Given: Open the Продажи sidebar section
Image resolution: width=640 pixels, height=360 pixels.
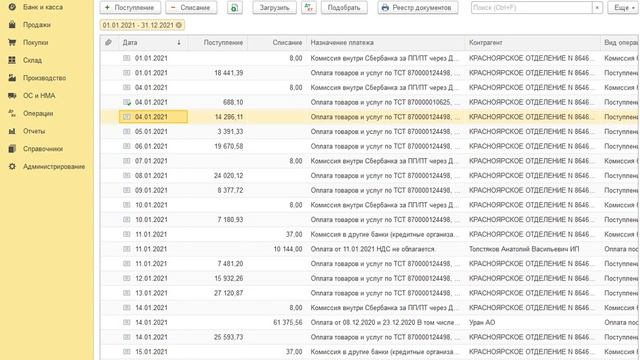Looking at the screenshot, I should (36, 25).
